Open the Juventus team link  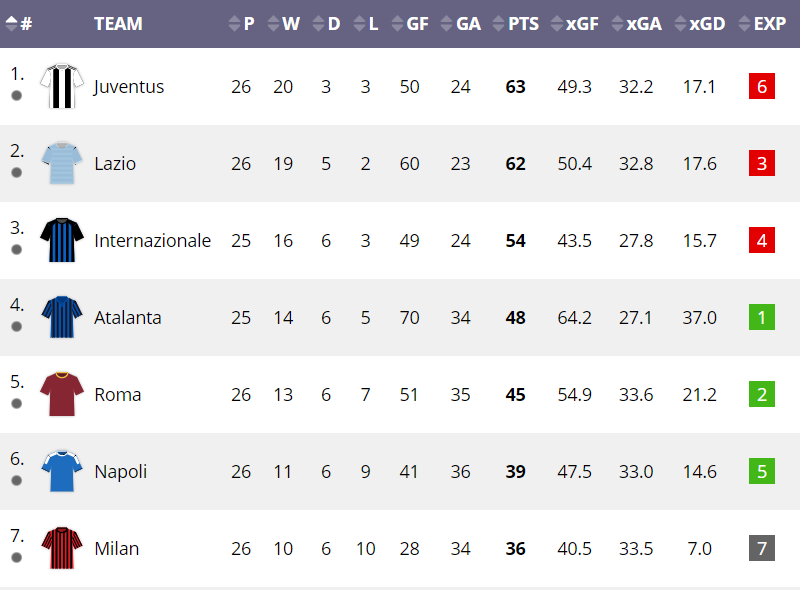click(x=129, y=87)
